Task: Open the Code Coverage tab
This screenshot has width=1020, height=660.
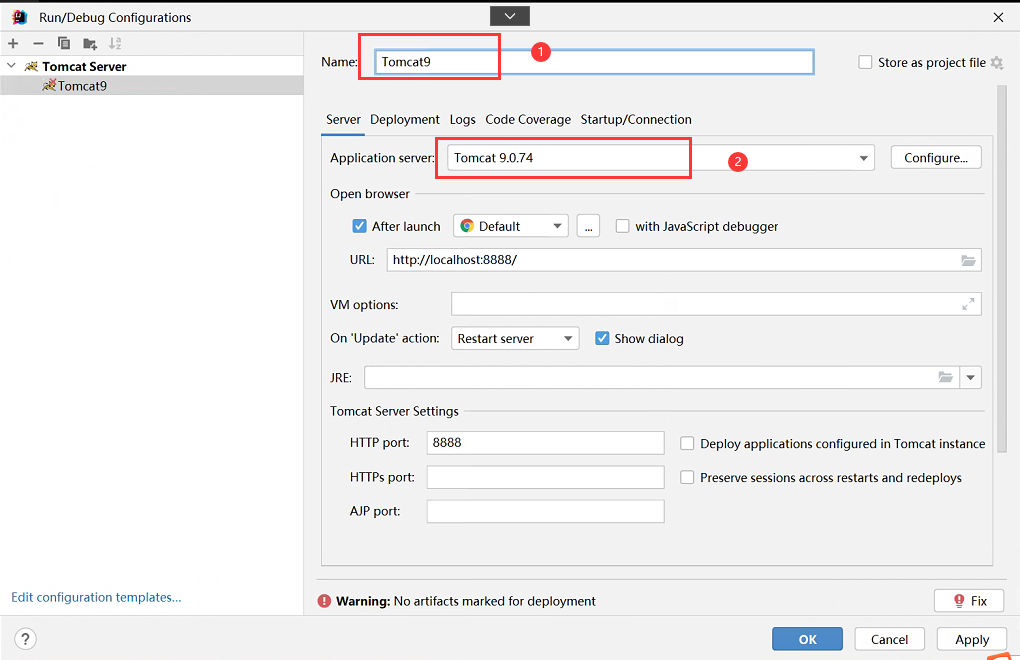Action: point(528,120)
